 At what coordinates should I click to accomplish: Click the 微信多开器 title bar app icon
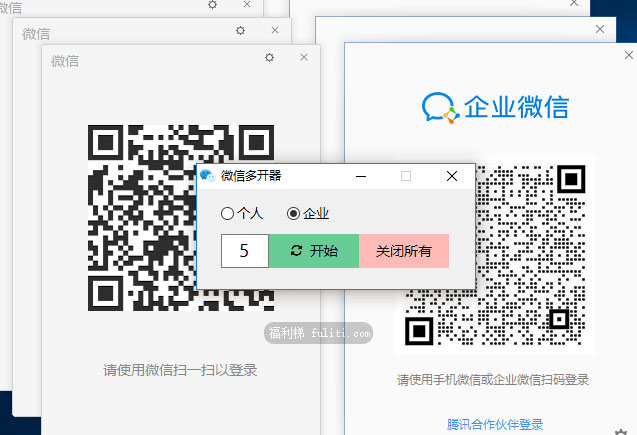208,176
